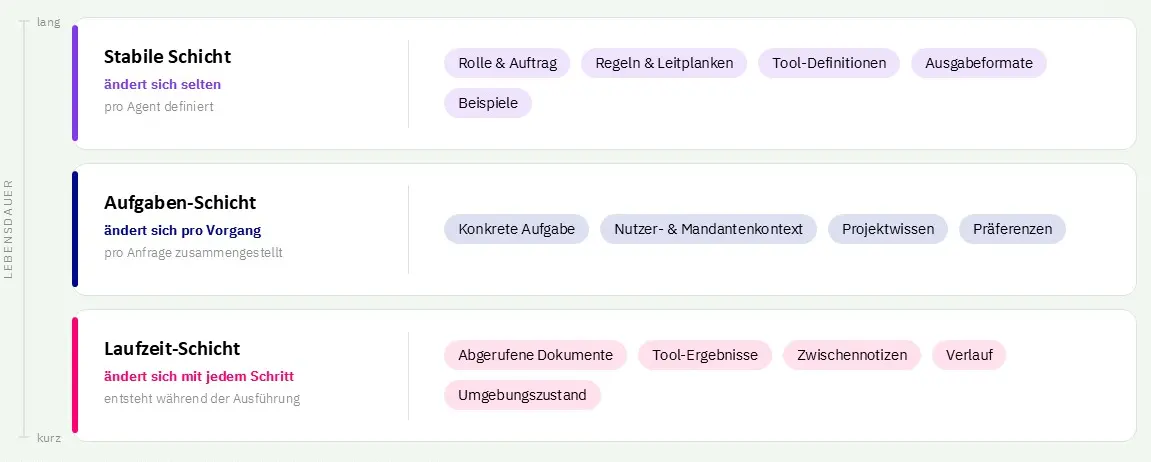Choose the Projektwissen tag
Screen dimensions: 1151x462
[888, 229]
